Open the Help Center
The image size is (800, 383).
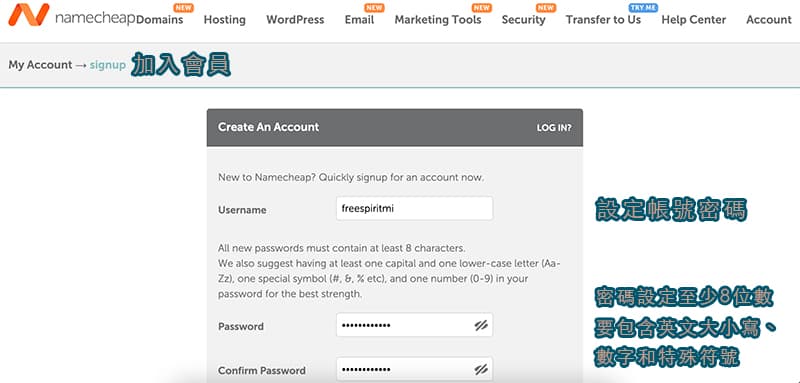coord(693,20)
